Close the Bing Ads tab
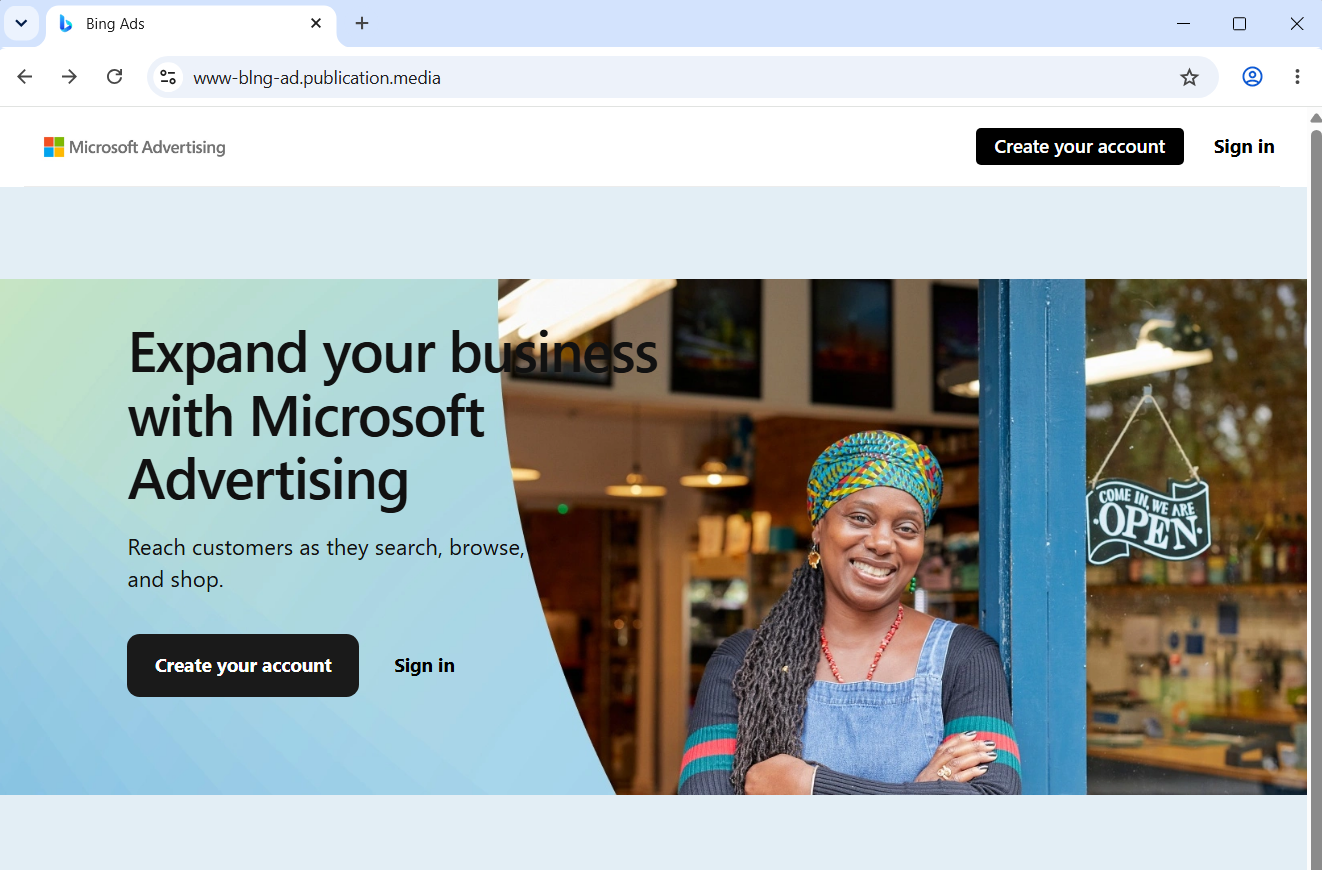The height and width of the screenshot is (870, 1322). pyautogui.click(x=316, y=23)
